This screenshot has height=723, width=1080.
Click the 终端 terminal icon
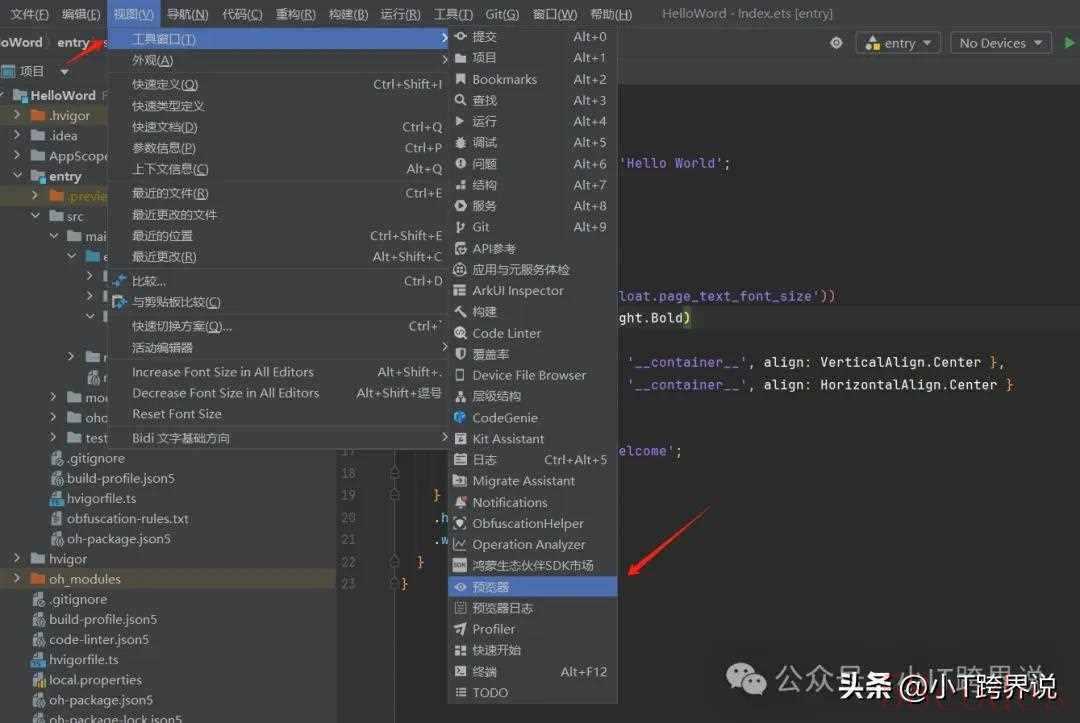(x=461, y=672)
